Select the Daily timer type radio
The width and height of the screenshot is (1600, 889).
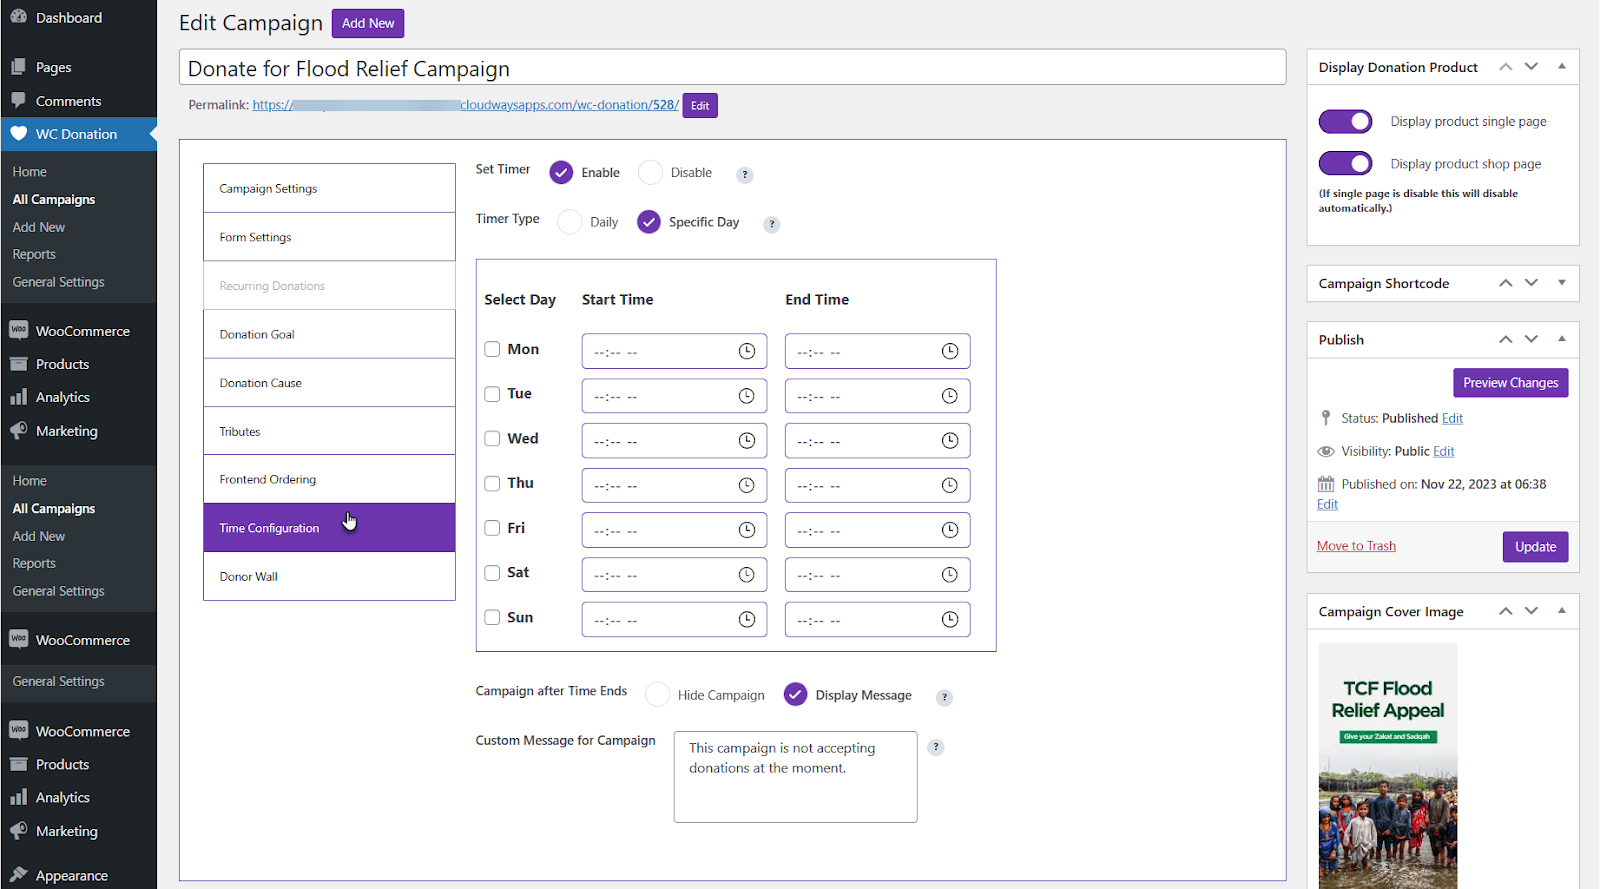click(x=570, y=222)
